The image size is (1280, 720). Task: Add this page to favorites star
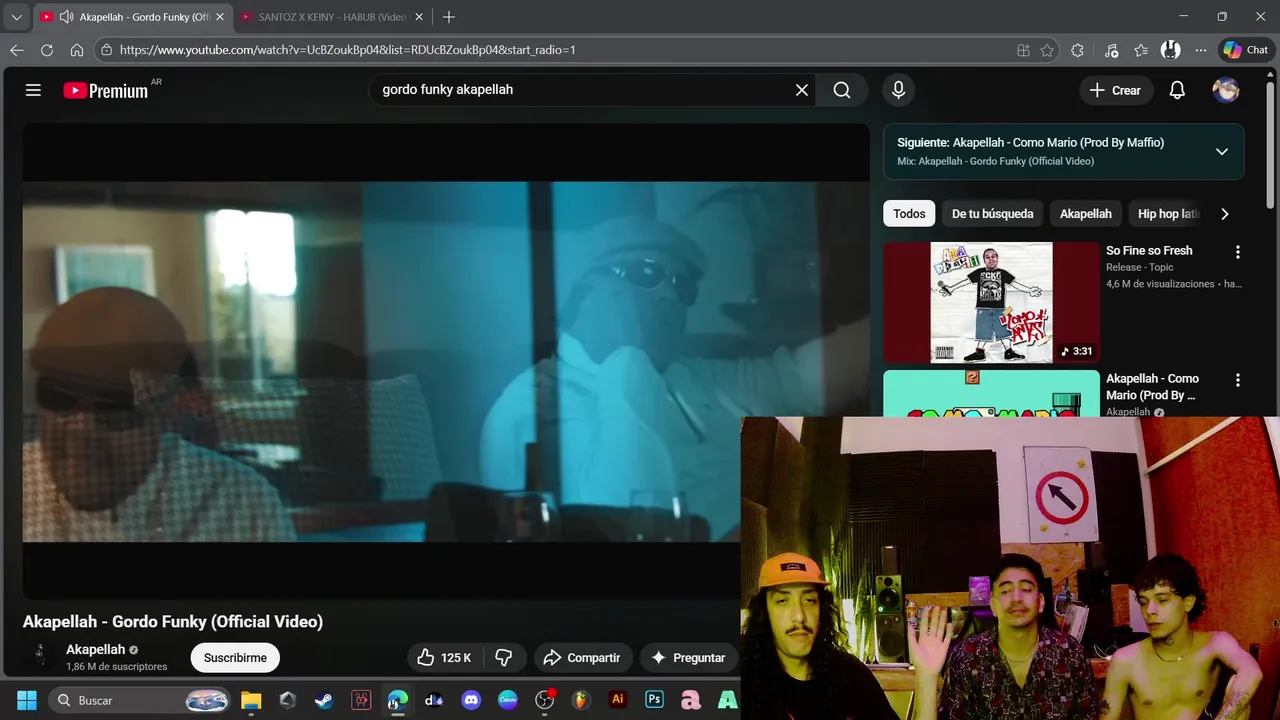click(x=1047, y=50)
